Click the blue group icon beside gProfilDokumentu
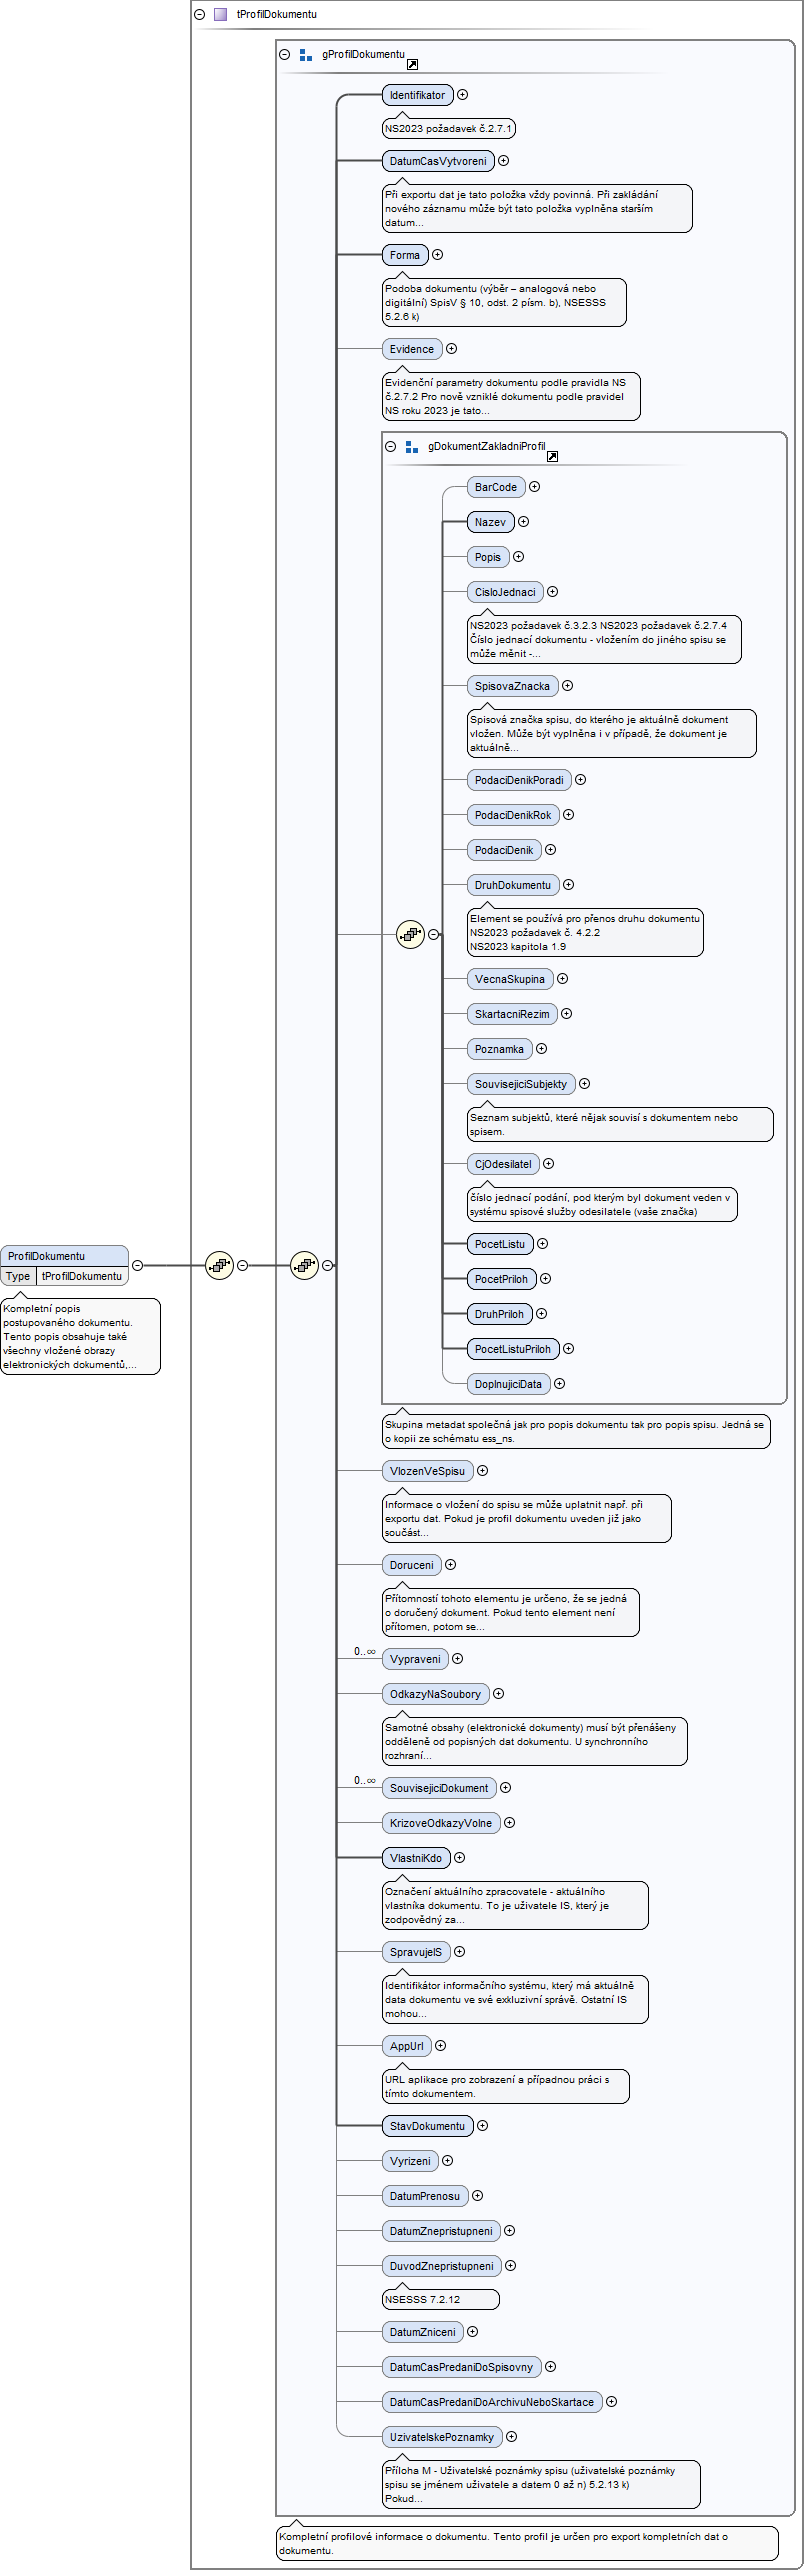The height and width of the screenshot is (2571, 805). pyautogui.click(x=306, y=55)
